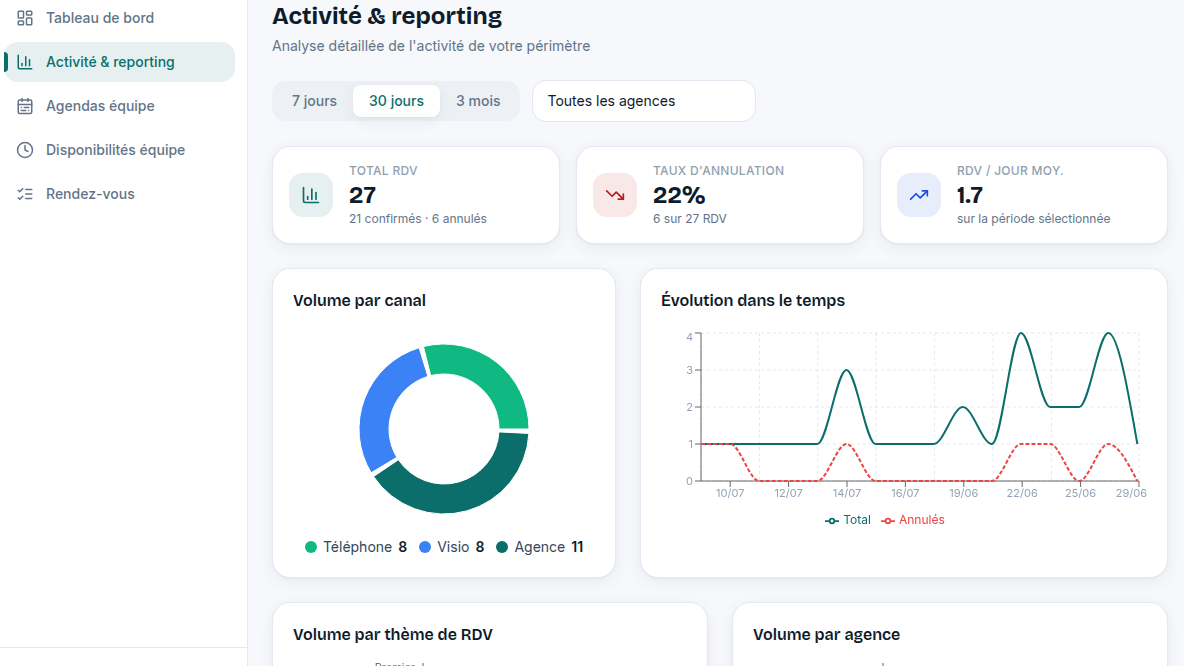Click the Activité & reporting bar chart icon
Image resolution: width=1184 pixels, height=666 pixels.
pos(25,62)
